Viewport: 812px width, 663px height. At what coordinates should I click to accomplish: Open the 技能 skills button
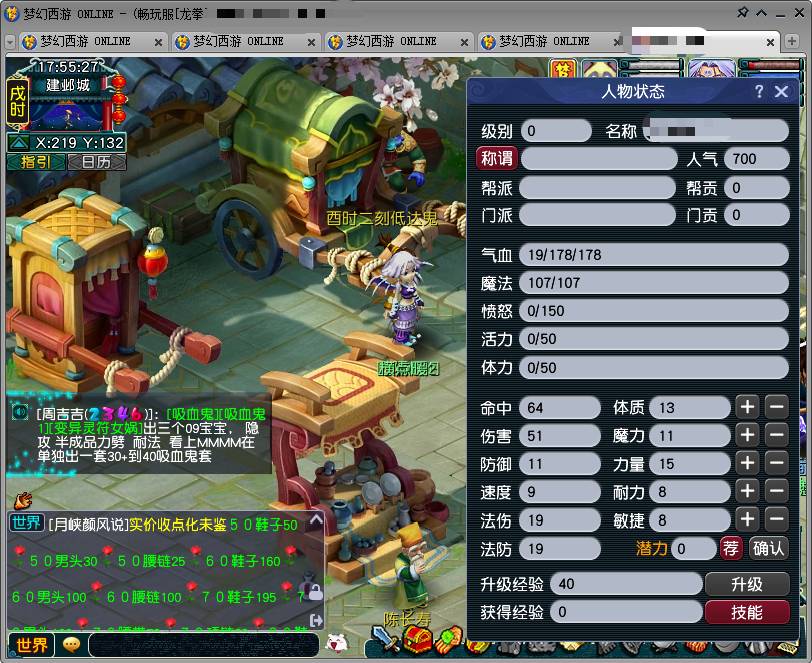click(747, 612)
